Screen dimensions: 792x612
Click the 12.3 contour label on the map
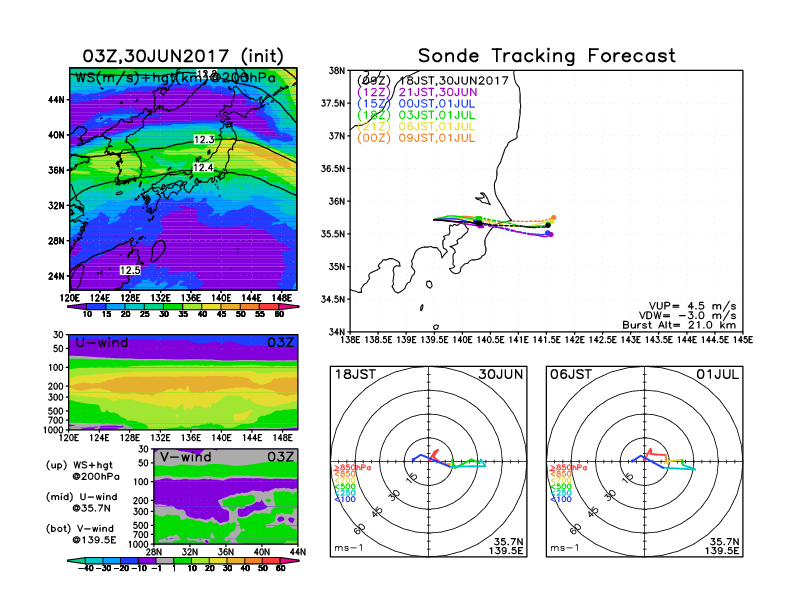pyautogui.click(x=204, y=140)
